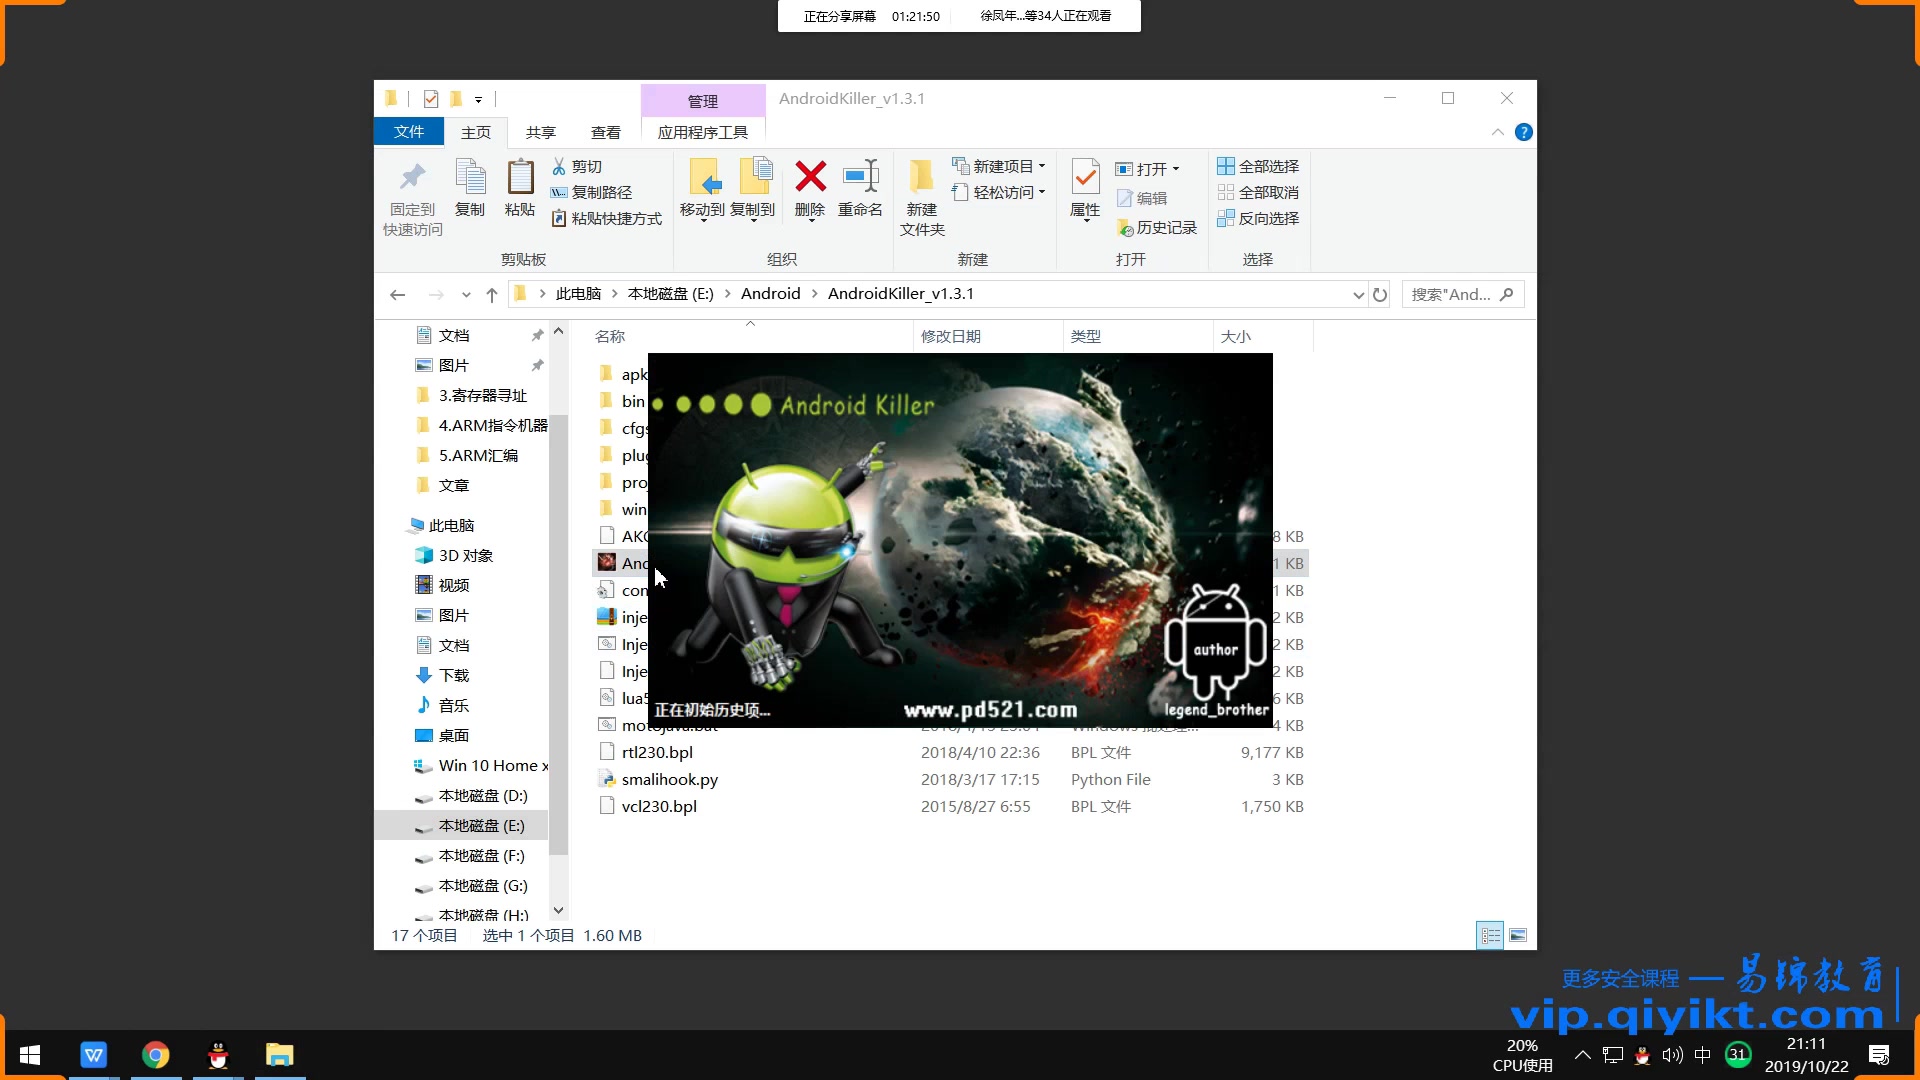The height and width of the screenshot is (1080, 1920).
Task: Open file properties with the 属性 icon
Action: [x=1084, y=190]
